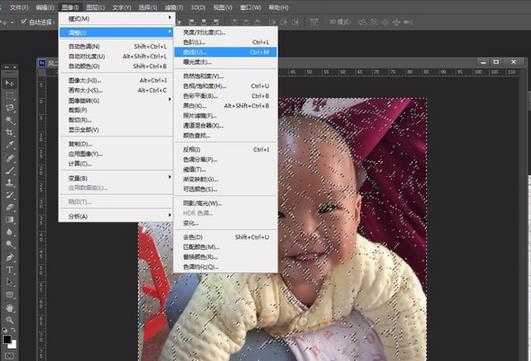Click the foreground color swatch
Screen dimensions: 531x361
tap(7, 340)
